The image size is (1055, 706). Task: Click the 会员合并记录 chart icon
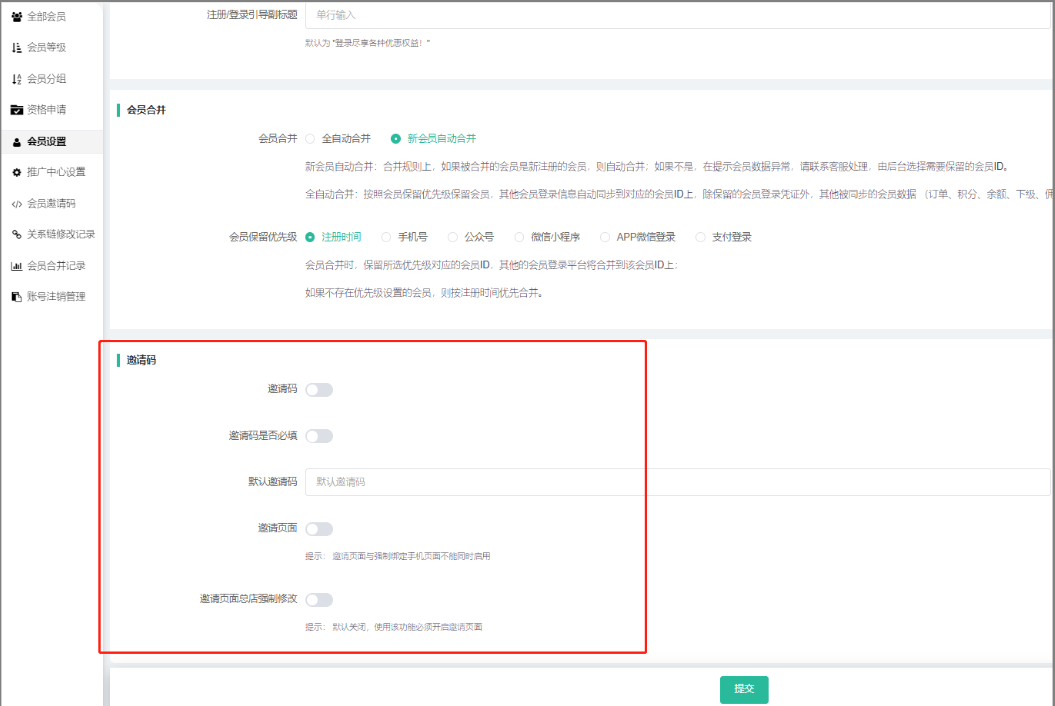click(16, 266)
